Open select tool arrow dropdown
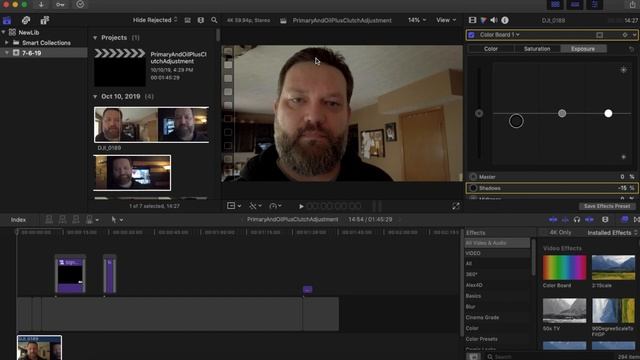The image size is (640, 360). click(117, 220)
